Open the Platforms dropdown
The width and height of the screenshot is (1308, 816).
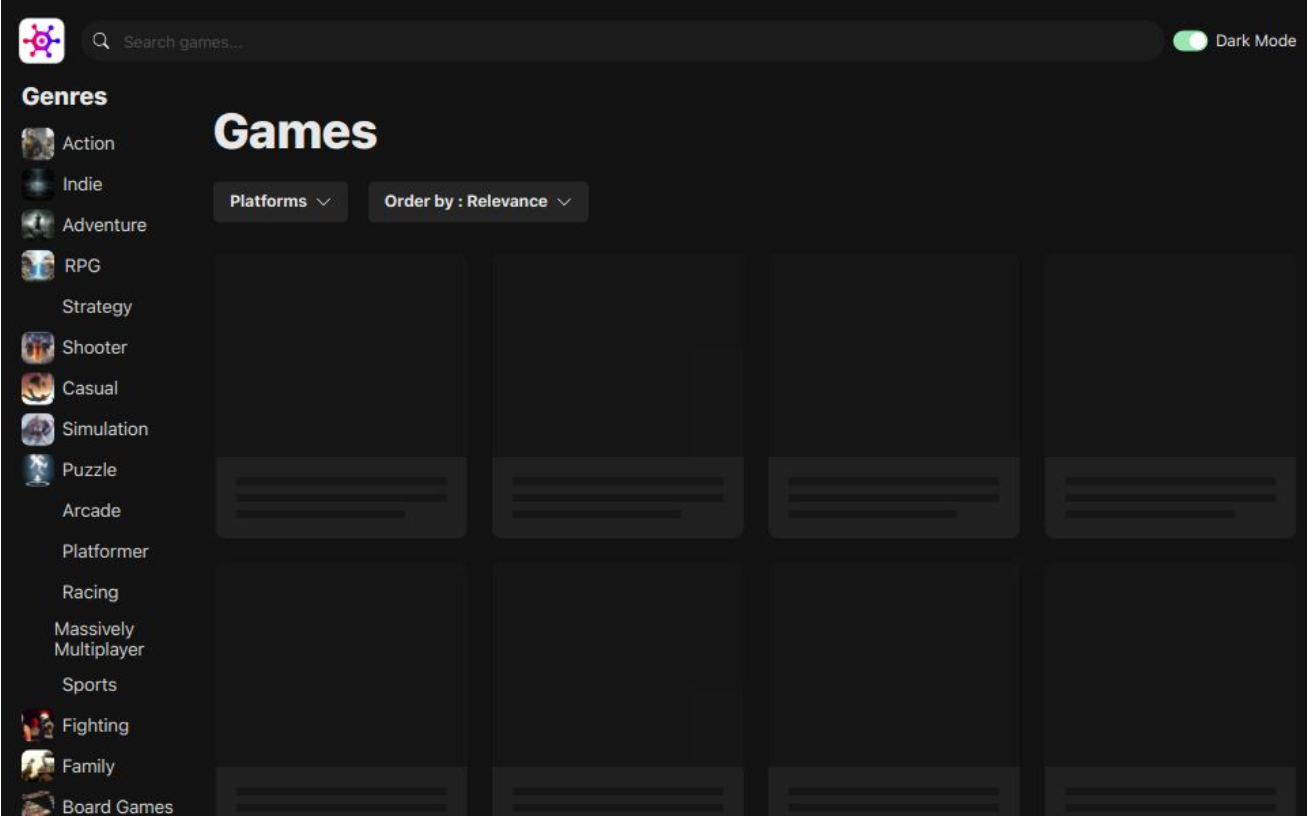point(280,202)
